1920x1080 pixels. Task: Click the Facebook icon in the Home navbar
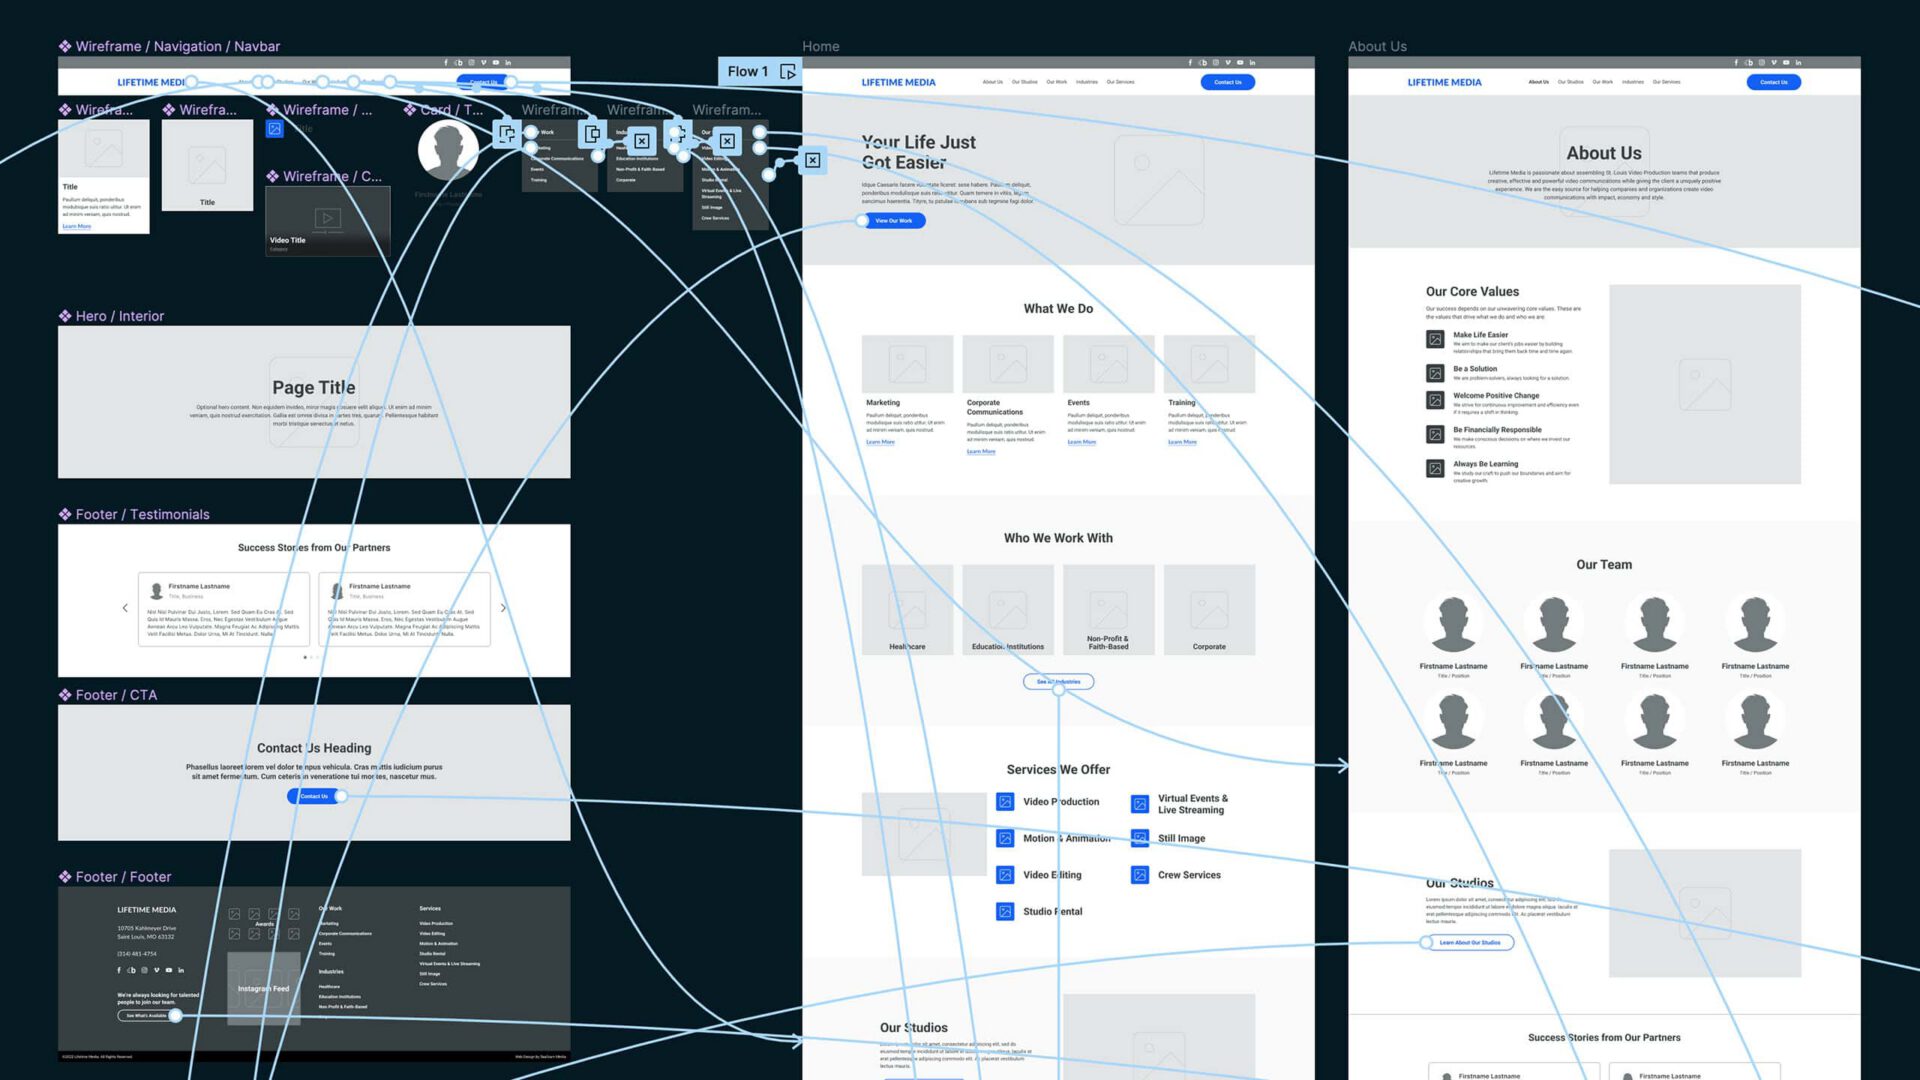(1190, 62)
